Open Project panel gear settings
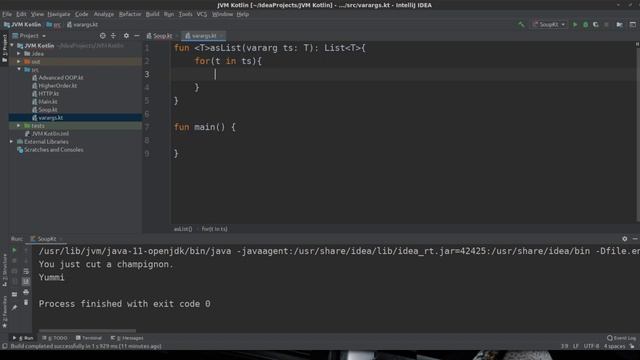This screenshot has height=360, width=640. tap(126, 36)
